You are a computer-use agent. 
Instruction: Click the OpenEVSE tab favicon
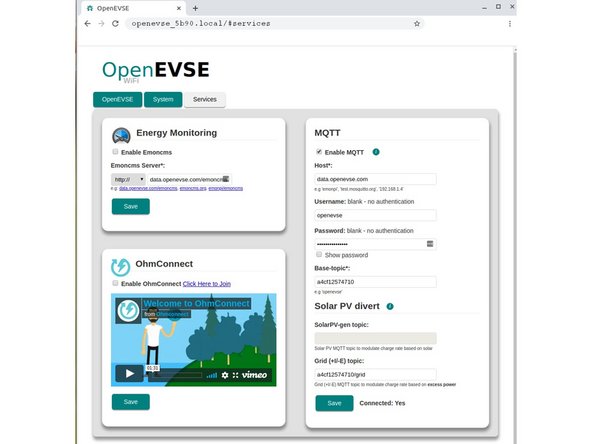tap(90, 8)
